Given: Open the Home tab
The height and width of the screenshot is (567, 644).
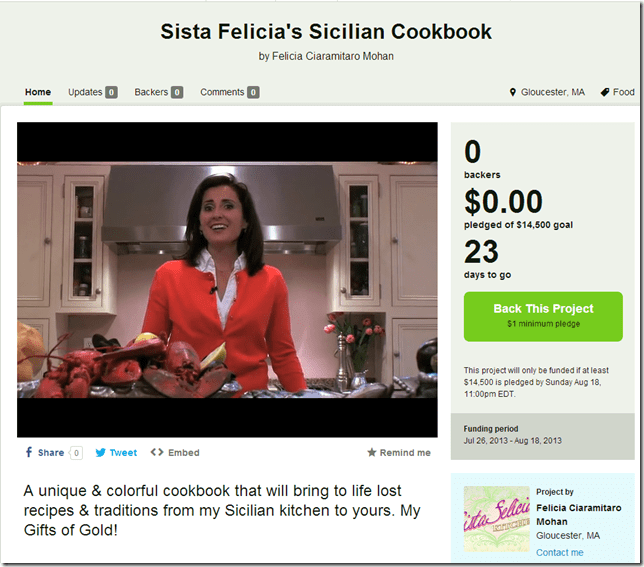Looking at the screenshot, I should coord(38,92).
